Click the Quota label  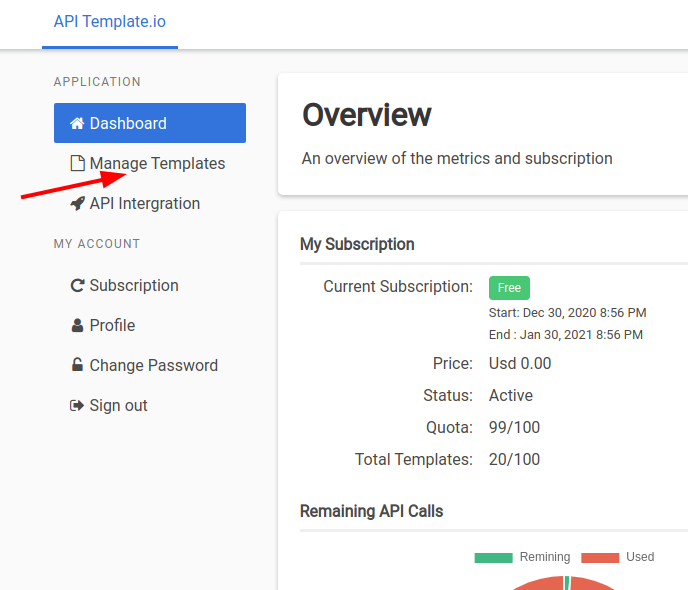(449, 427)
